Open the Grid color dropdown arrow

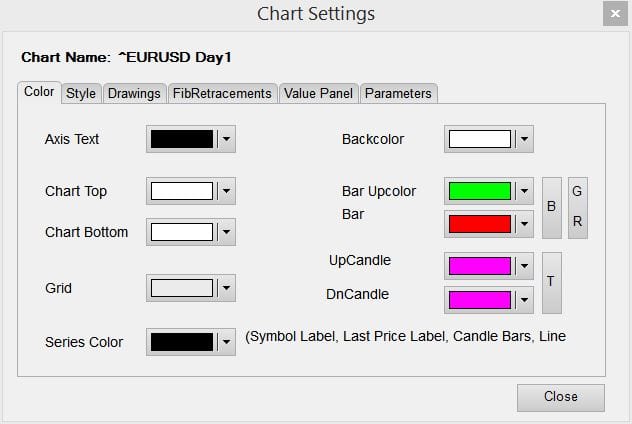tap(227, 288)
